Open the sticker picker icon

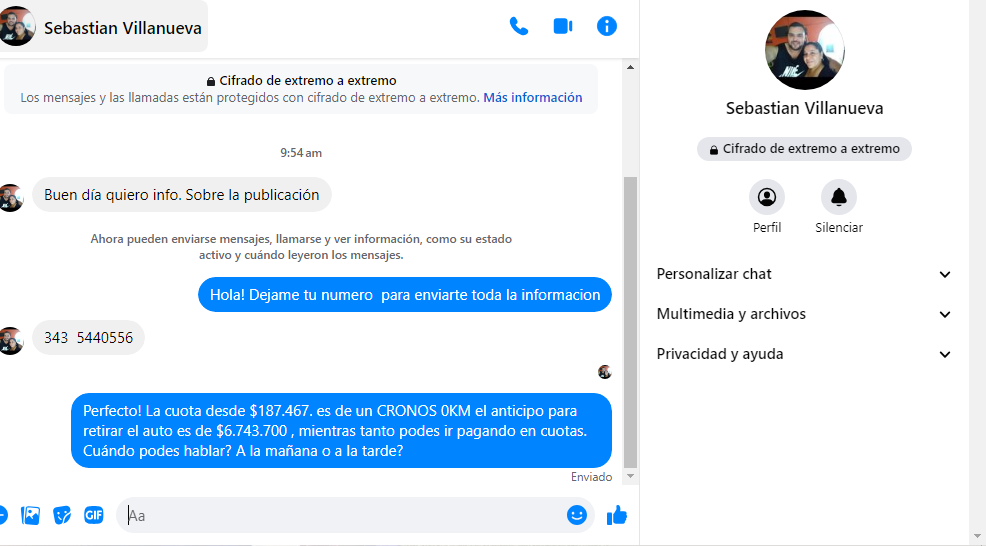click(x=62, y=515)
